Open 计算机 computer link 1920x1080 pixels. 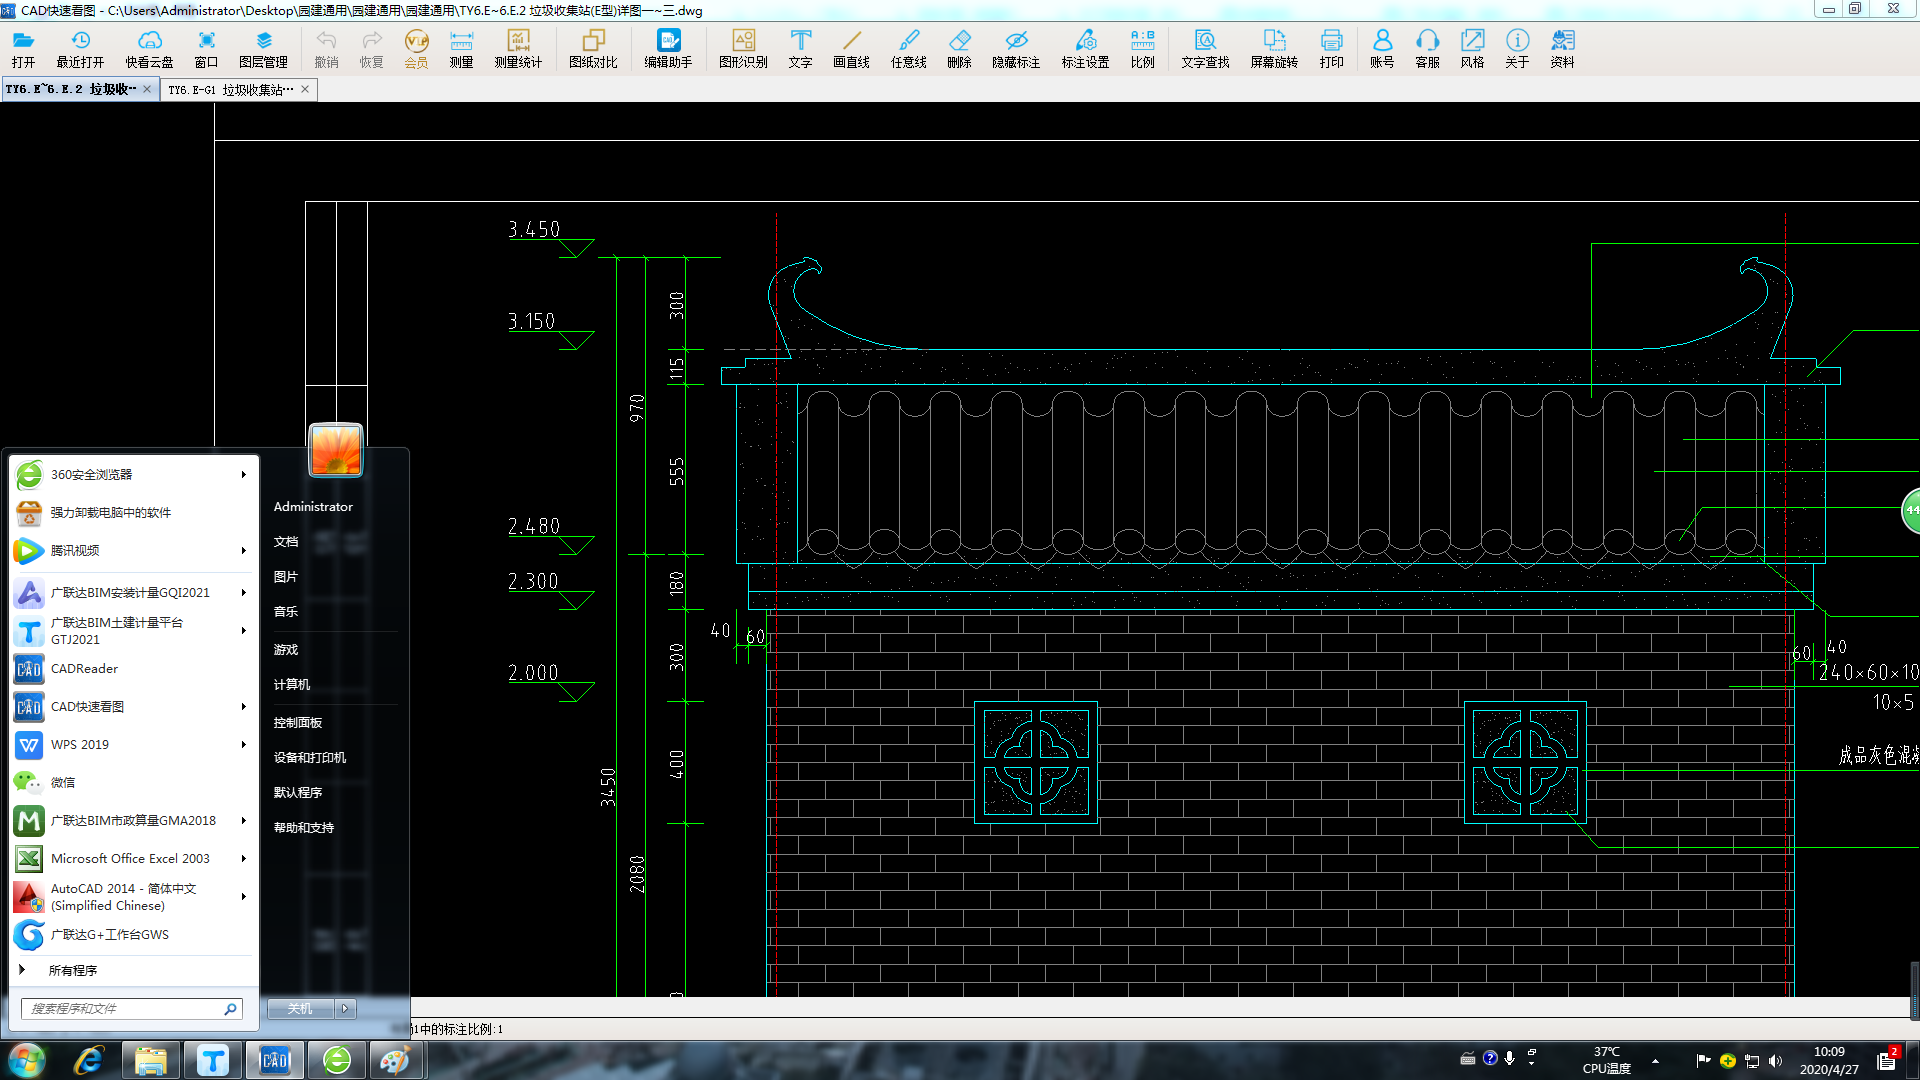pos(292,685)
